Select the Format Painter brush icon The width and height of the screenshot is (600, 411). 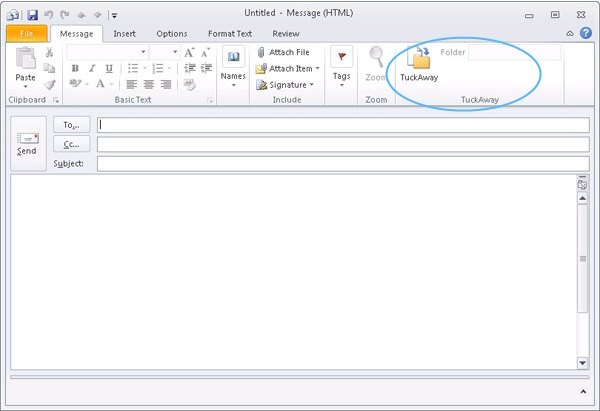pyautogui.click(x=49, y=84)
